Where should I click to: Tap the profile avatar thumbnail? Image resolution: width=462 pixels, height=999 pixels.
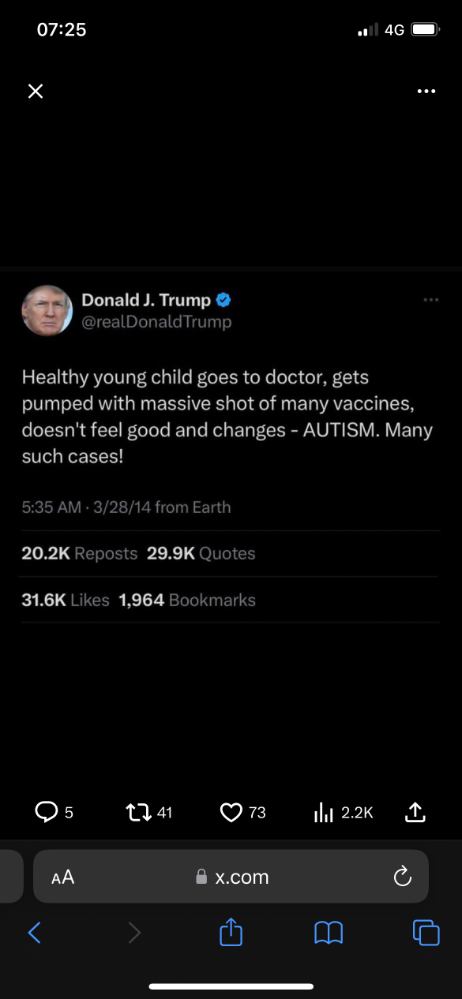pyautogui.click(x=47, y=310)
